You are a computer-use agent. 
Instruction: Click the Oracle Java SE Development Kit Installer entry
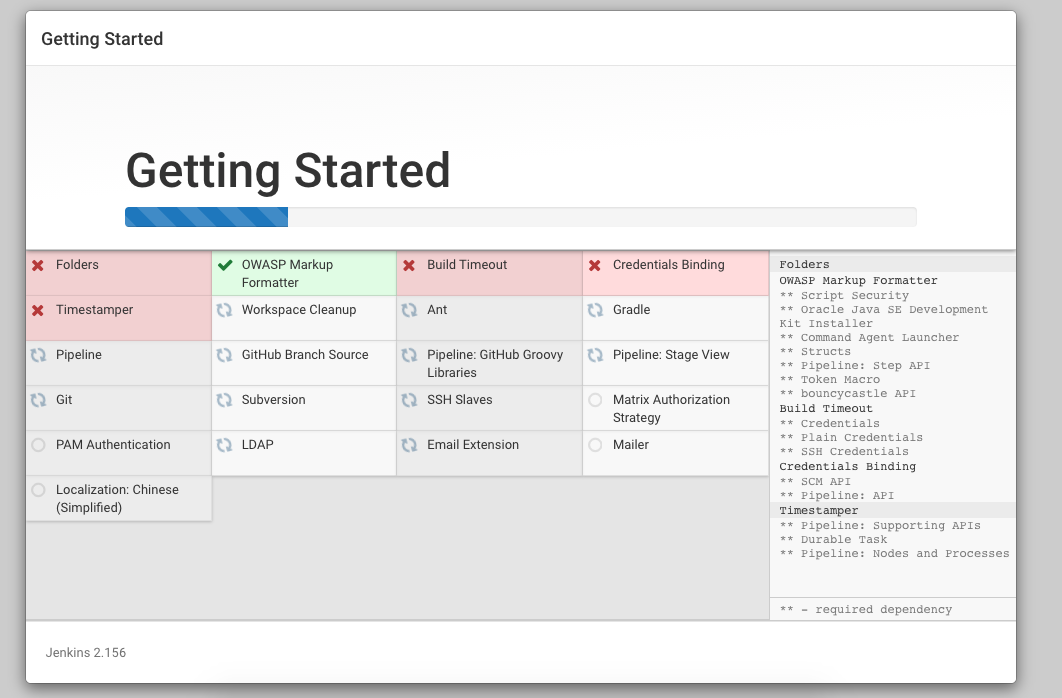(883, 316)
